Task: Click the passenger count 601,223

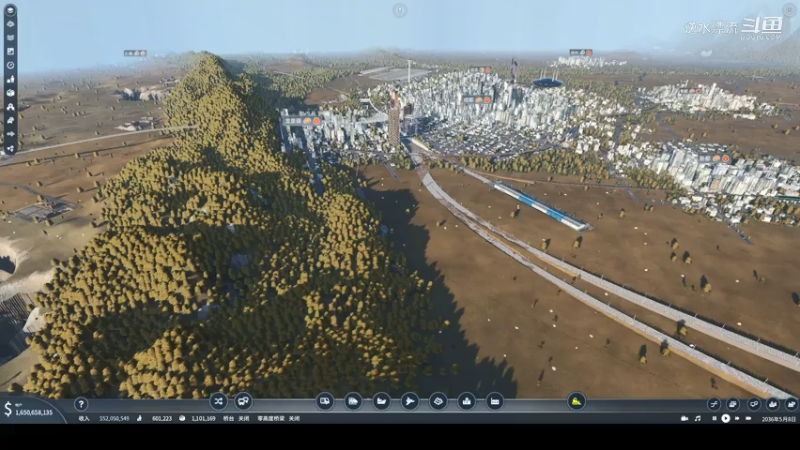Action: pyautogui.click(x=162, y=418)
